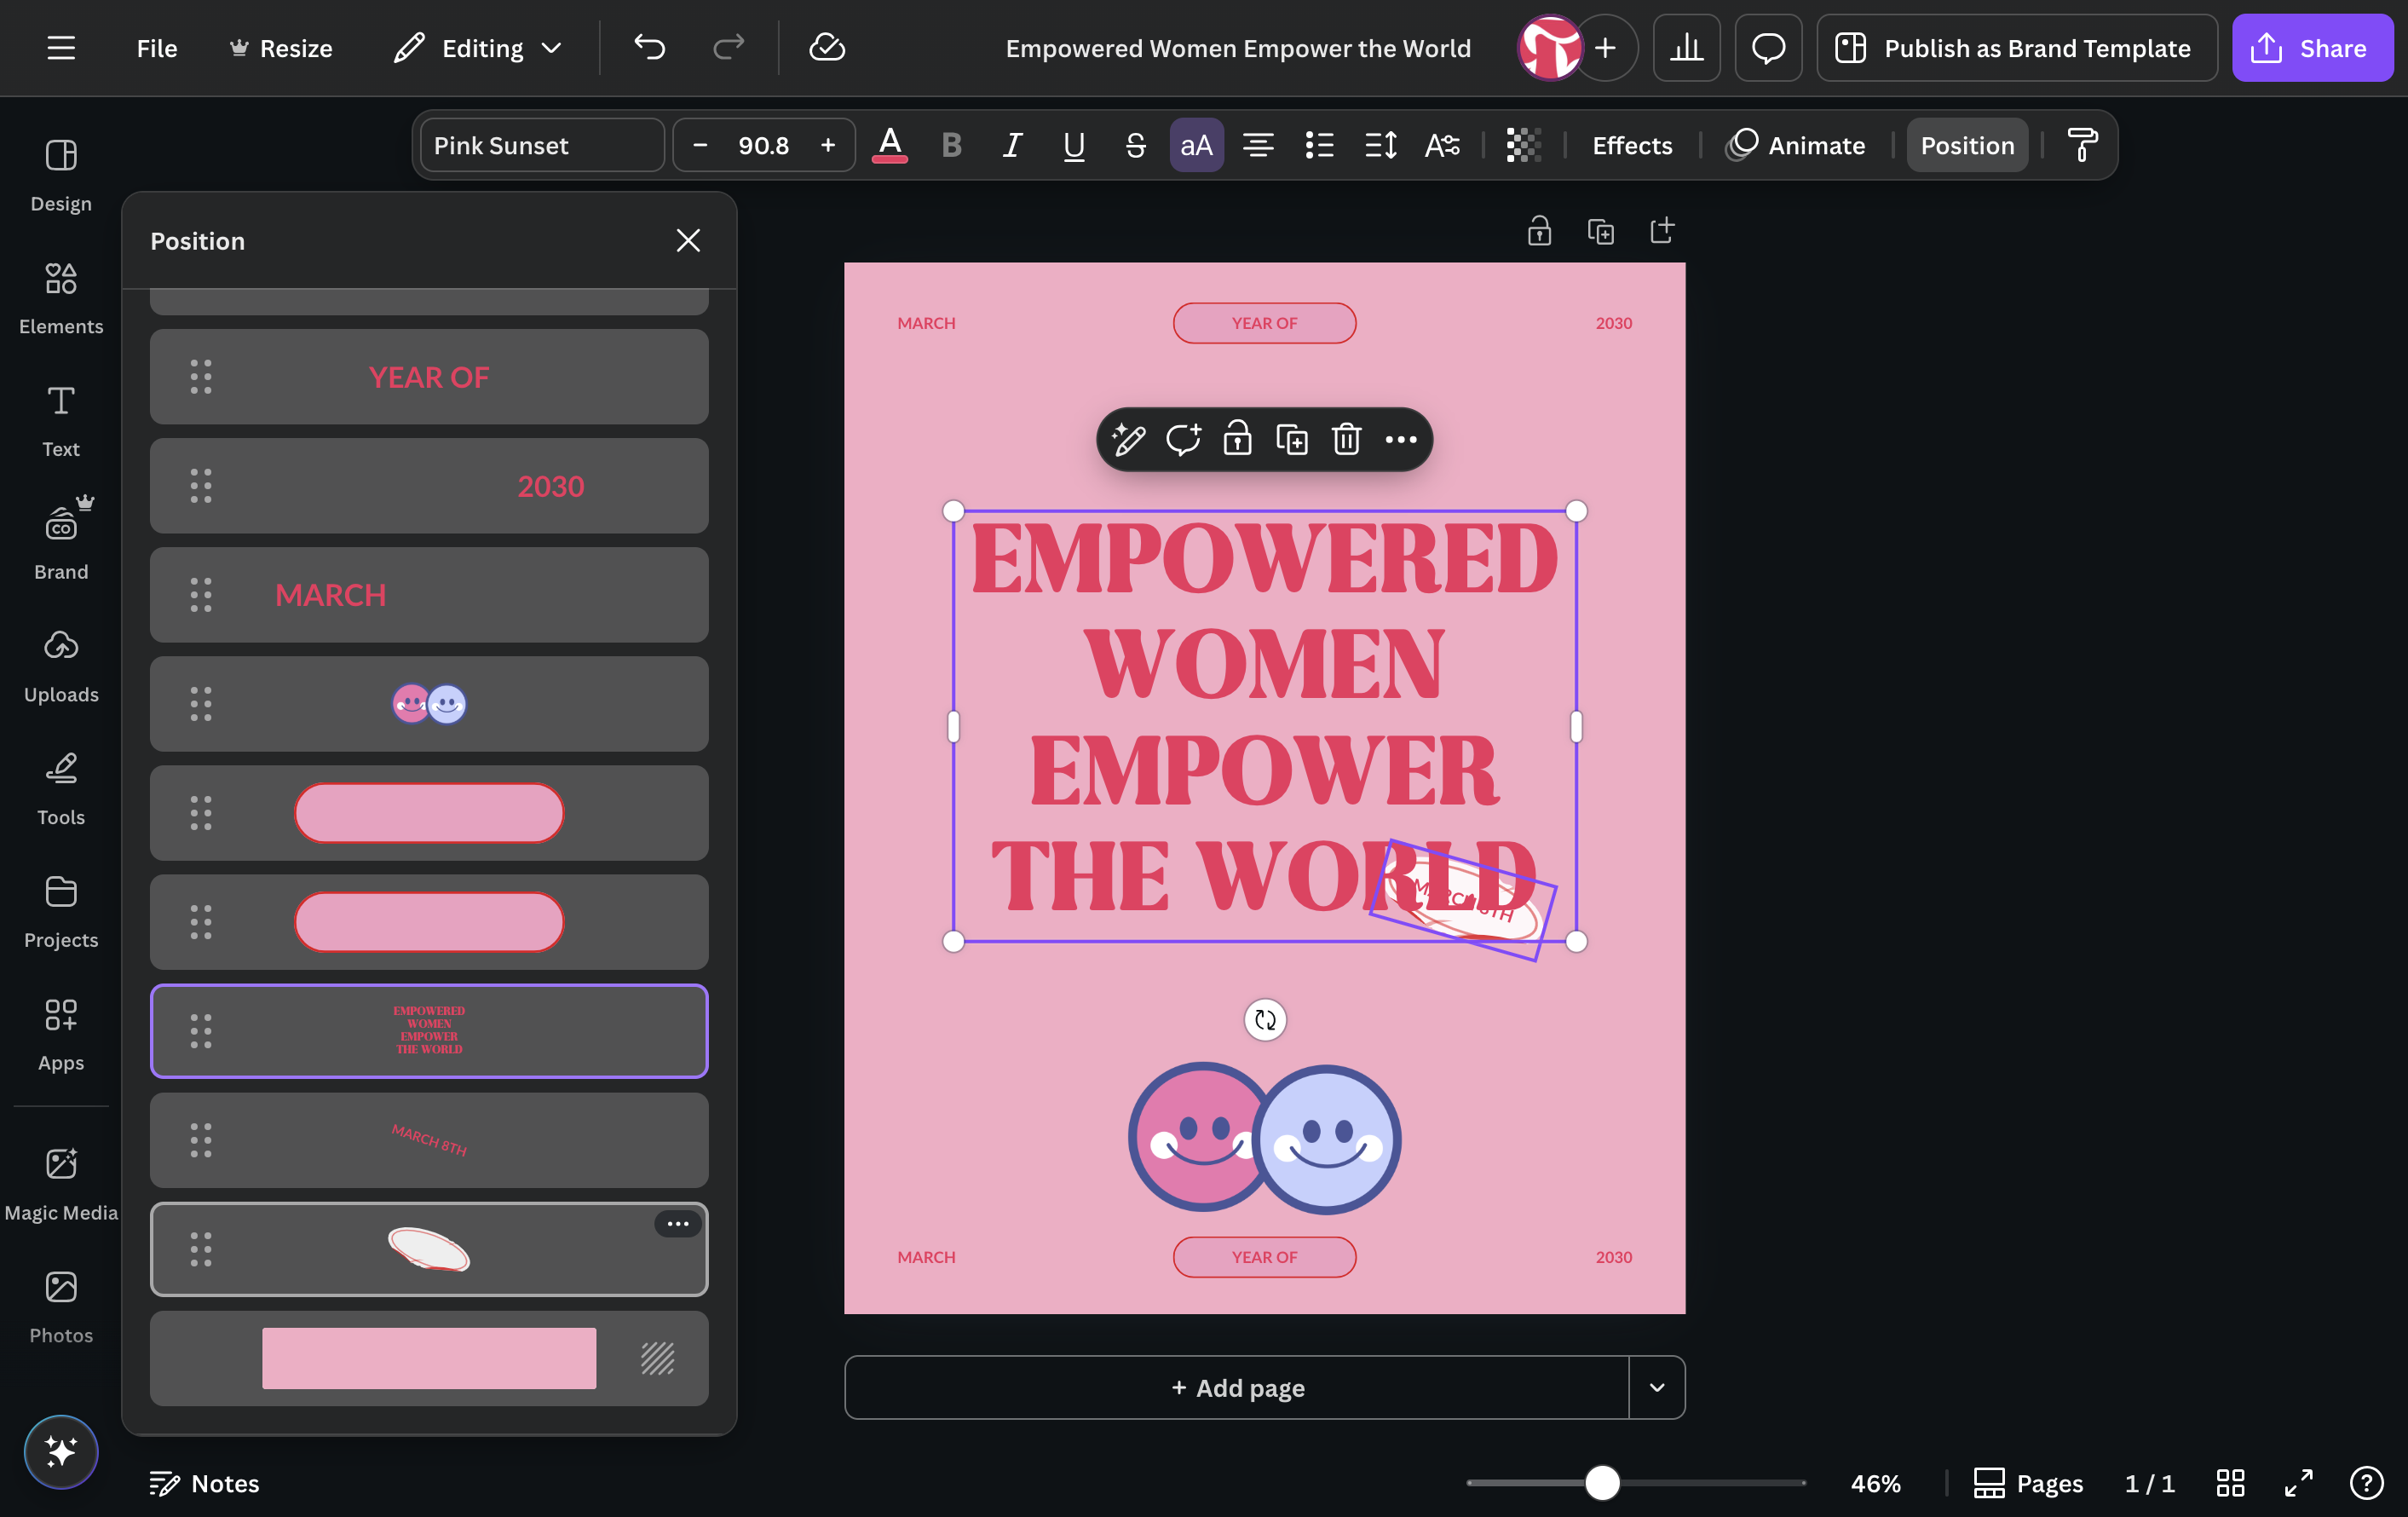Decrease font size with minus button

tap(700, 145)
